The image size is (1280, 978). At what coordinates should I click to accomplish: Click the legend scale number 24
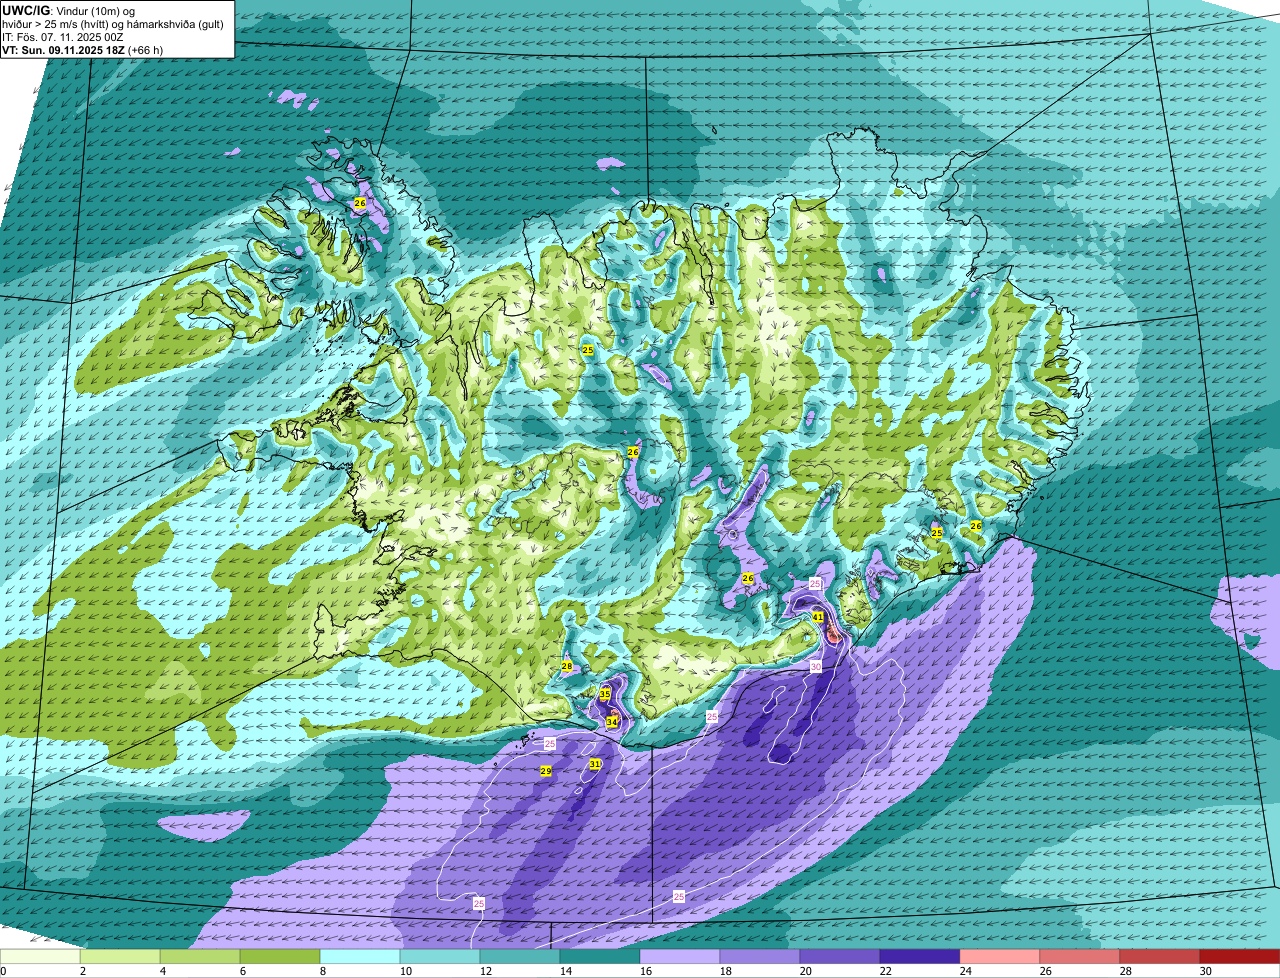point(965,971)
